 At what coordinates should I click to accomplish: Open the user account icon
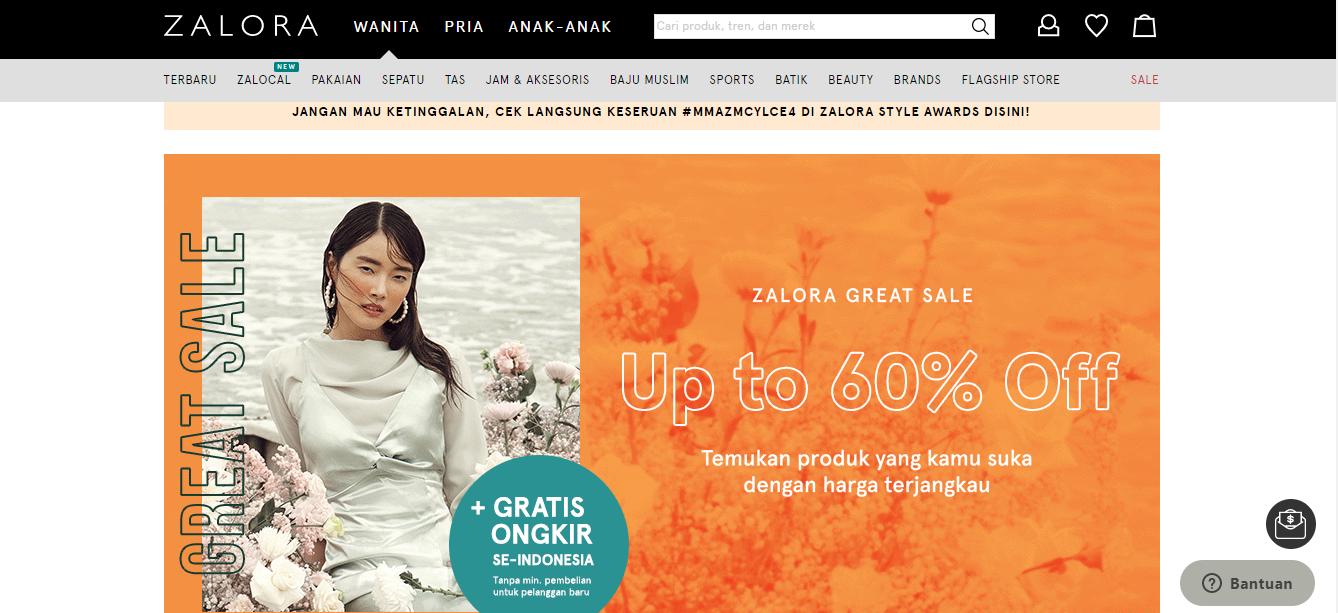[1048, 26]
